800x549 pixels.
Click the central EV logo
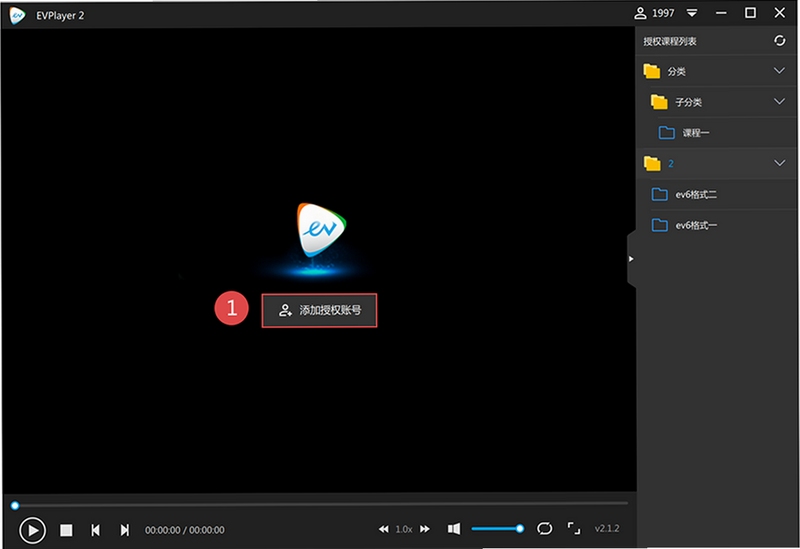click(321, 230)
